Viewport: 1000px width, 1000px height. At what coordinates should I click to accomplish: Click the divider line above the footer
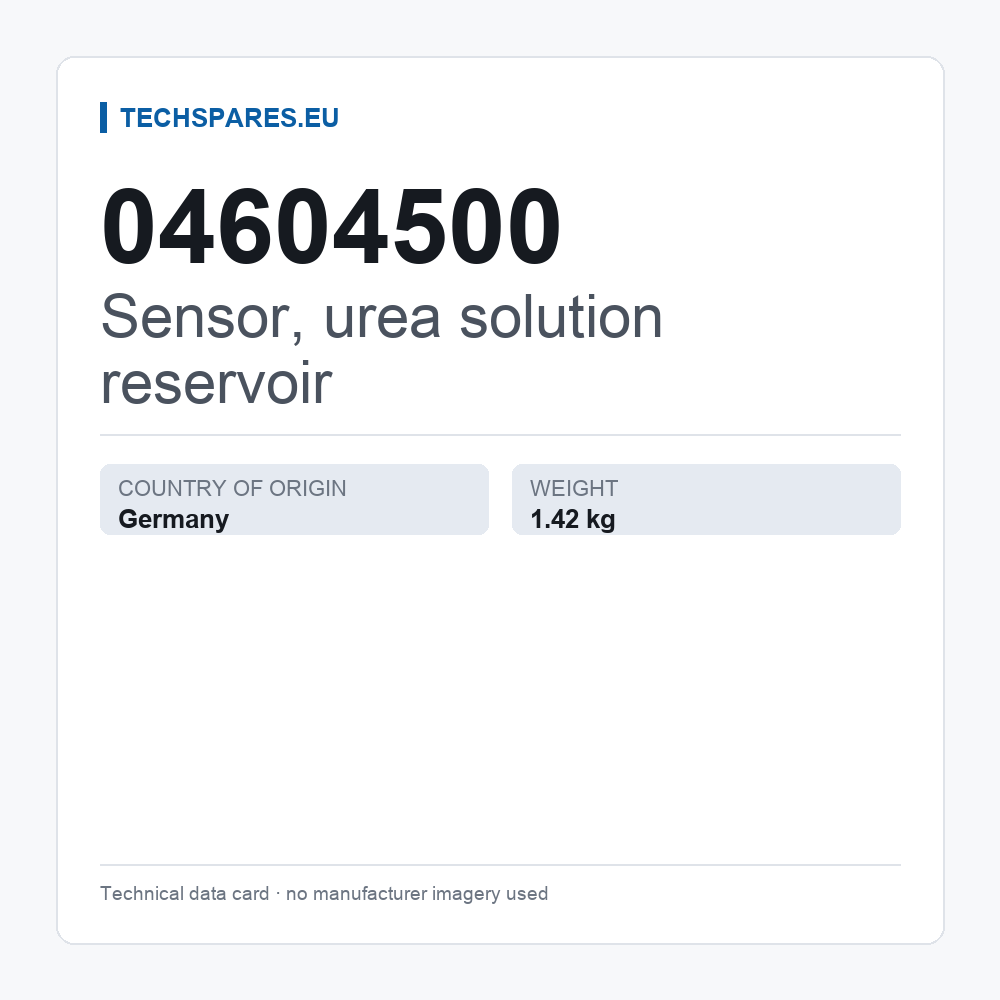tap(501, 865)
